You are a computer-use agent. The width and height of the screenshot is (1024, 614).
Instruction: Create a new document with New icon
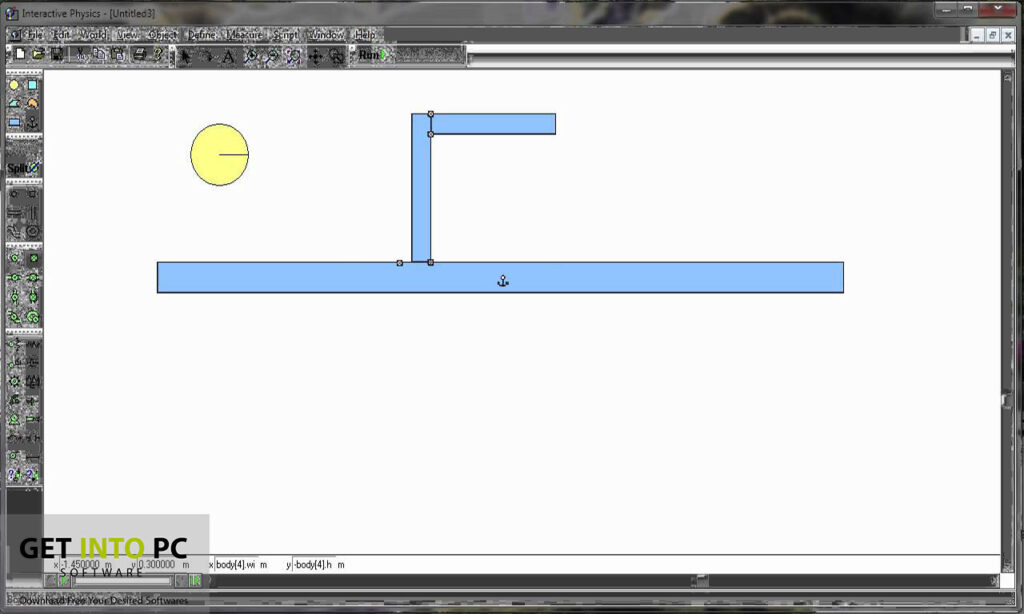(x=20, y=55)
